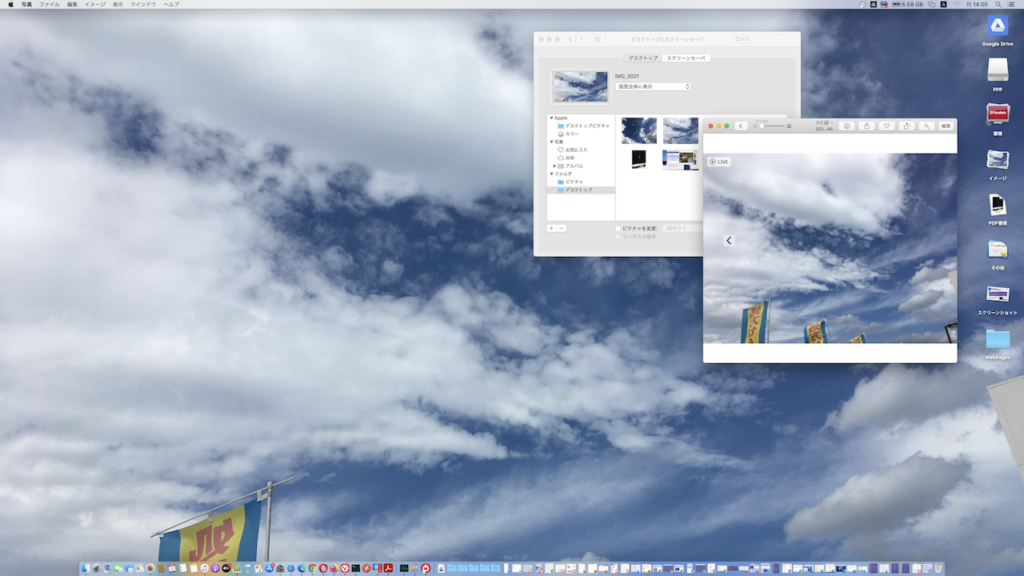Click the 編集 button in Photos toolbar
This screenshot has width=1024, height=576.
pyautogui.click(x=945, y=126)
